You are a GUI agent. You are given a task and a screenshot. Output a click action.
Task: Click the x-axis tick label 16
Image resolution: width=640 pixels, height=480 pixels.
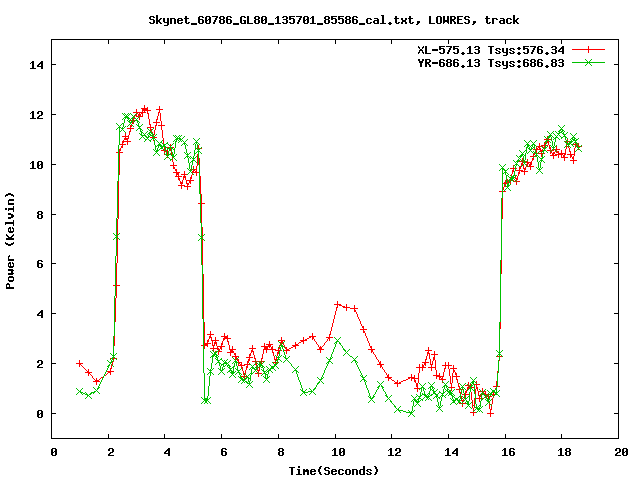(x=508, y=452)
